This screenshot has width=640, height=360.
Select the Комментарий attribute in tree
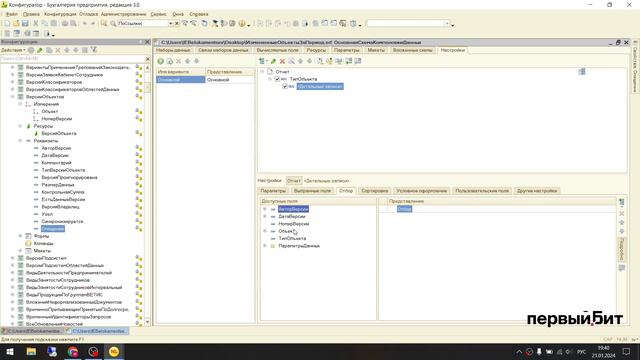tap(56, 163)
